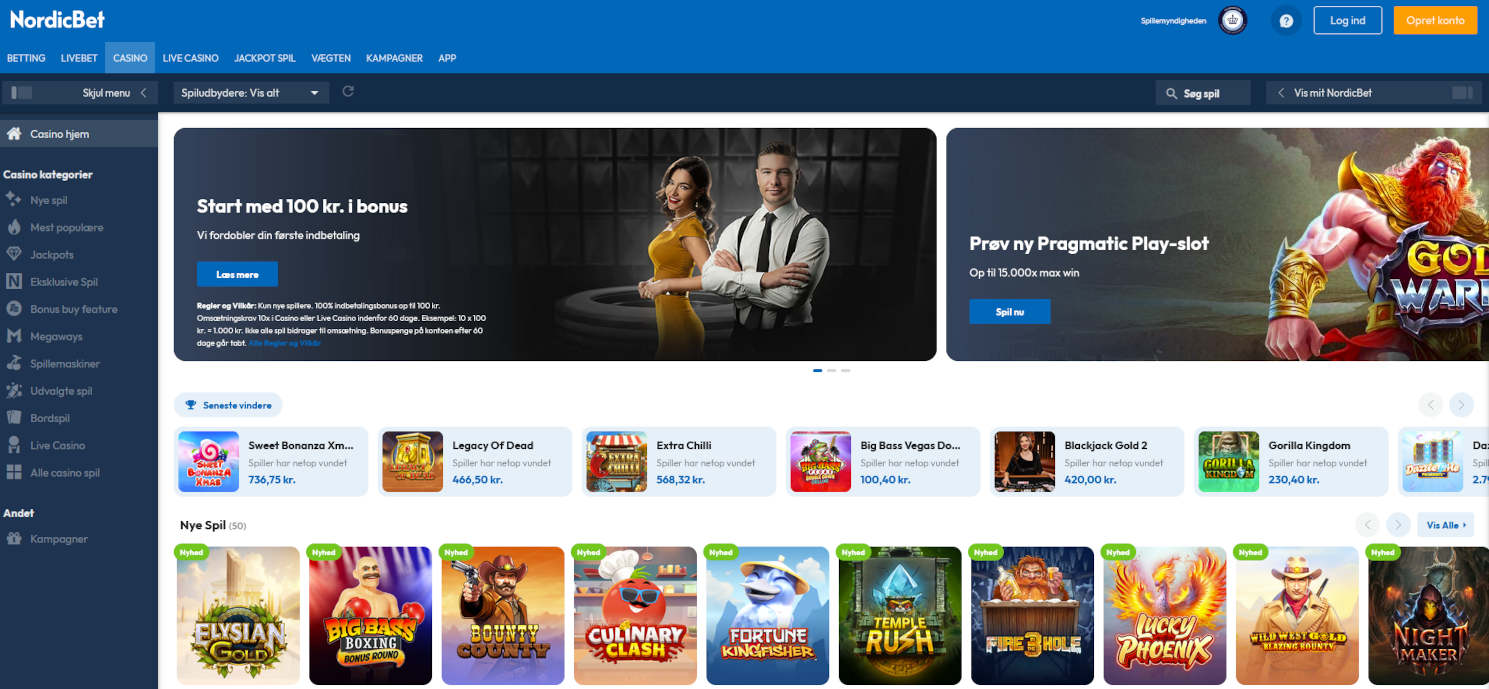The height and width of the screenshot is (689, 1489).
Task: Click the refresh icon beside Spiludbydere
Action: (x=348, y=92)
